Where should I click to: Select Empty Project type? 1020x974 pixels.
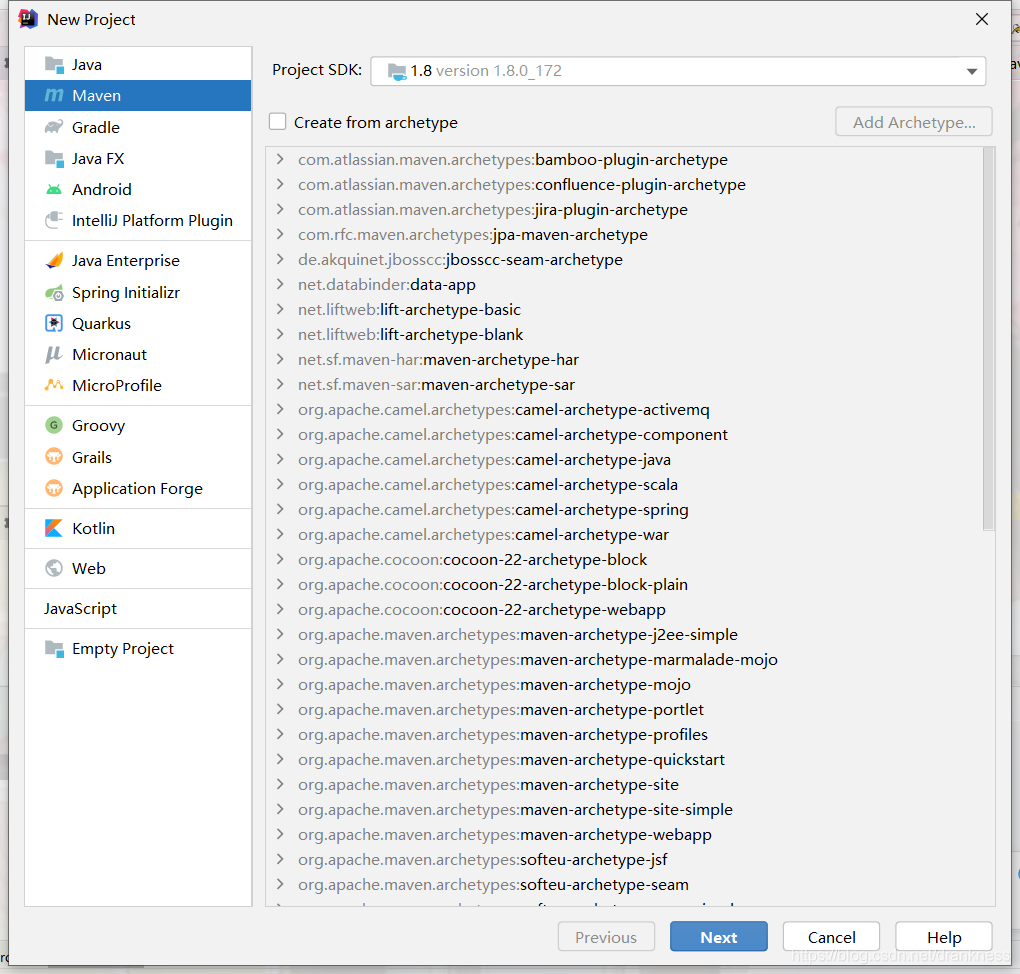coord(138,649)
